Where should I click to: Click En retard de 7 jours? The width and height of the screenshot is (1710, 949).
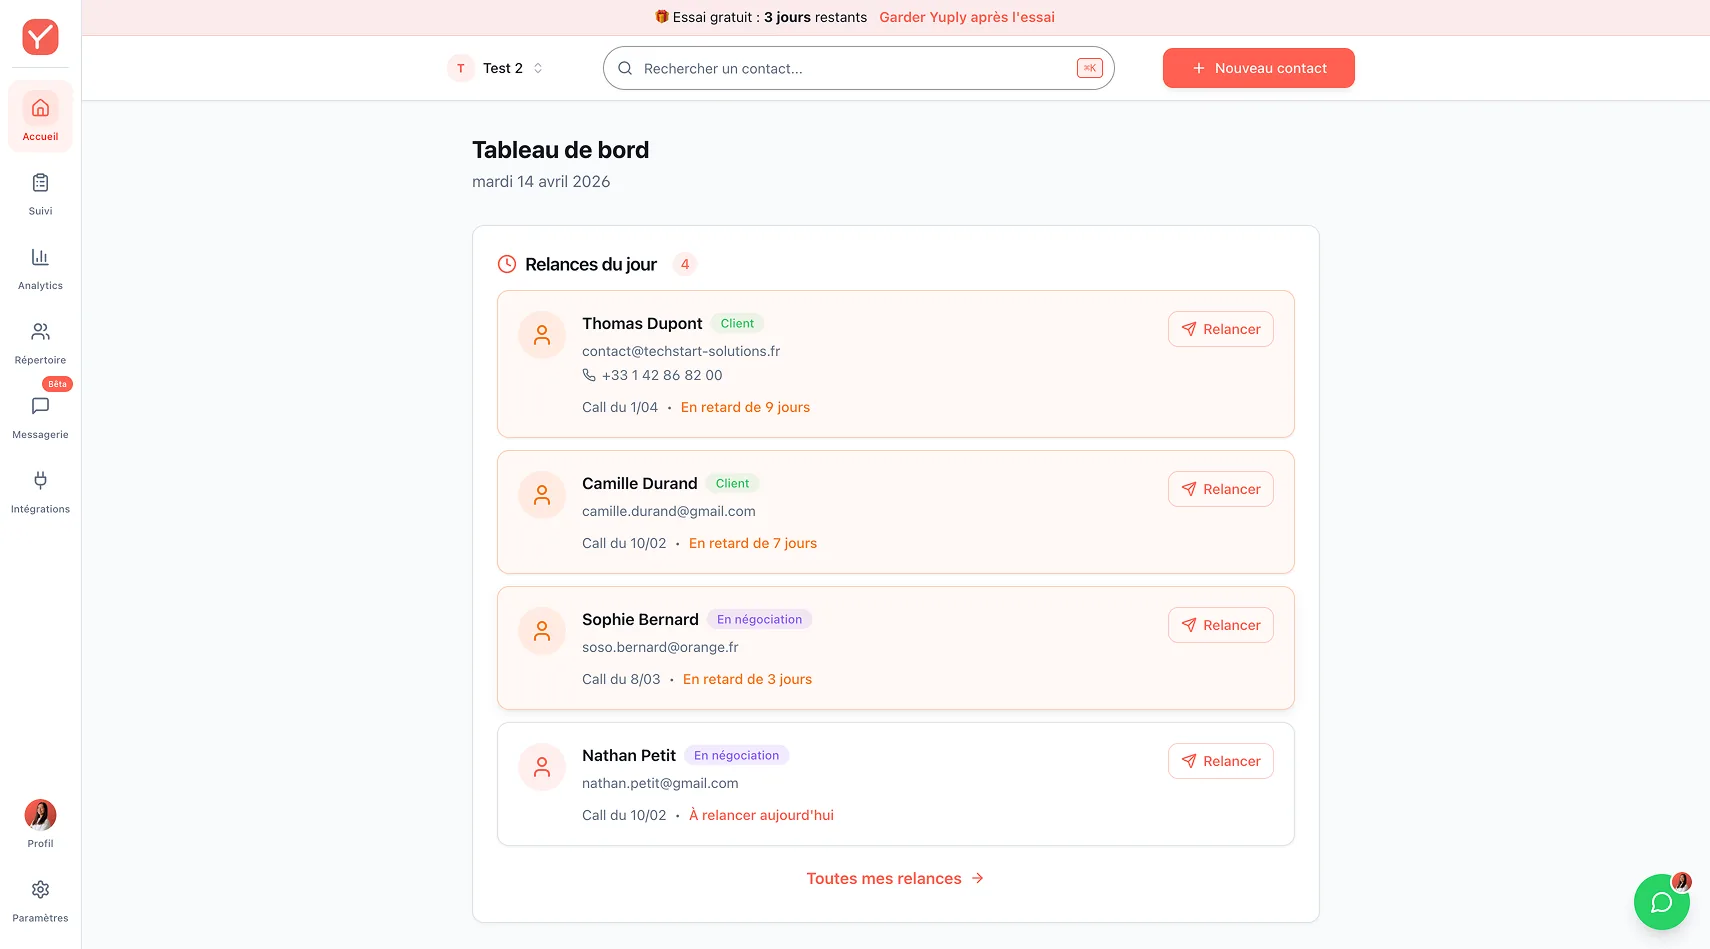tap(753, 543)
